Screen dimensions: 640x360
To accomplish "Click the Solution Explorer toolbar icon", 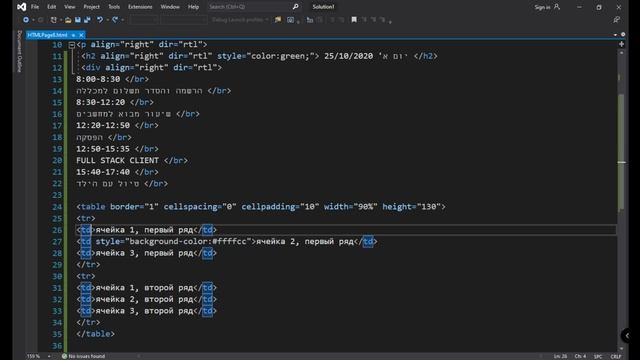I will (x=310, y=20).
